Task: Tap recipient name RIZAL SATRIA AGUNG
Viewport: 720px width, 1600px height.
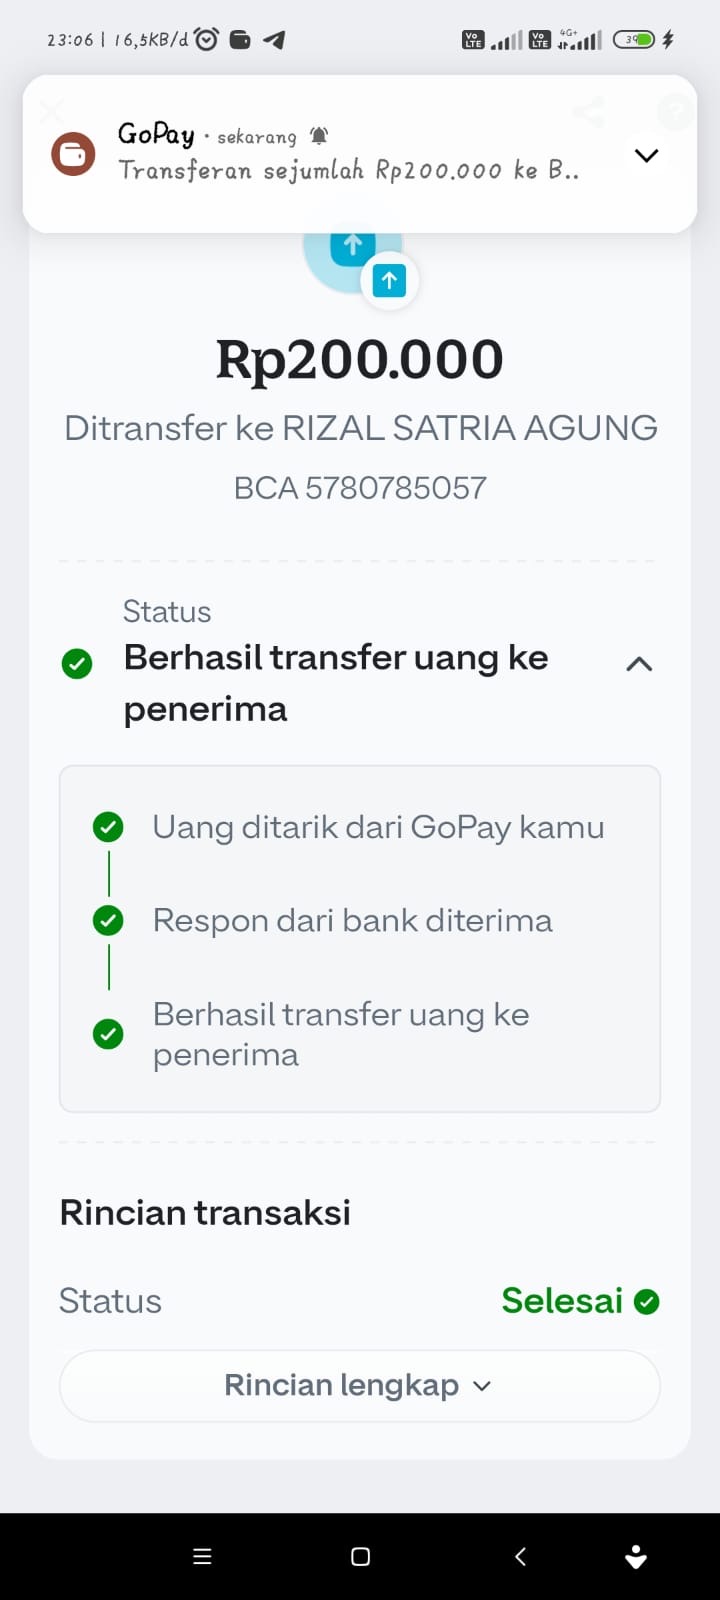Action: coord(470,428)
